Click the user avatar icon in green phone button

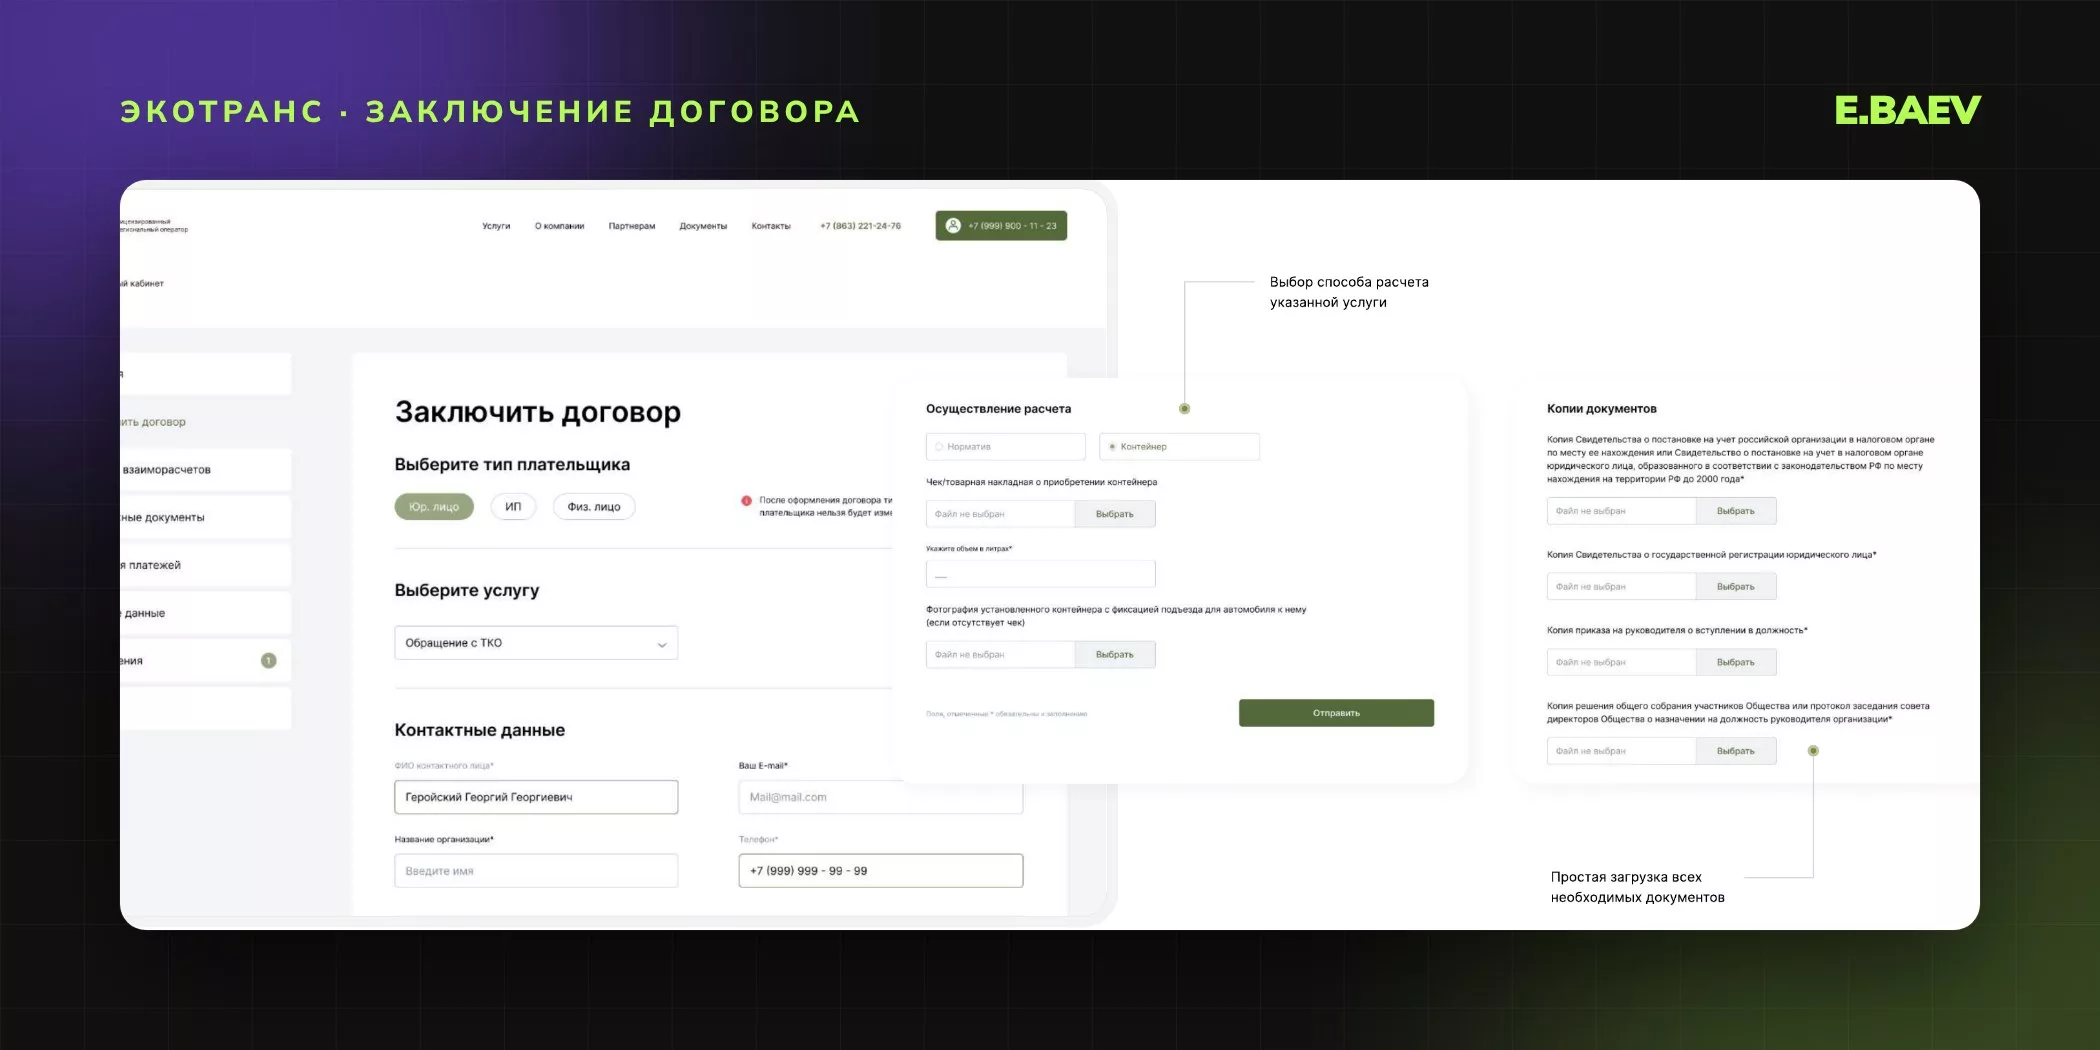[x=953, y=226]
